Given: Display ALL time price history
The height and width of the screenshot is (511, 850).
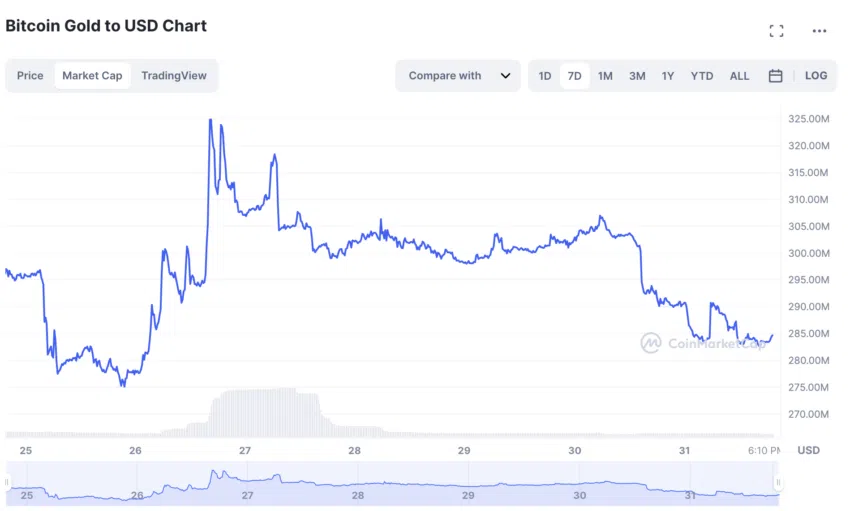Looking at the screenshot, I should pos(739,76).
